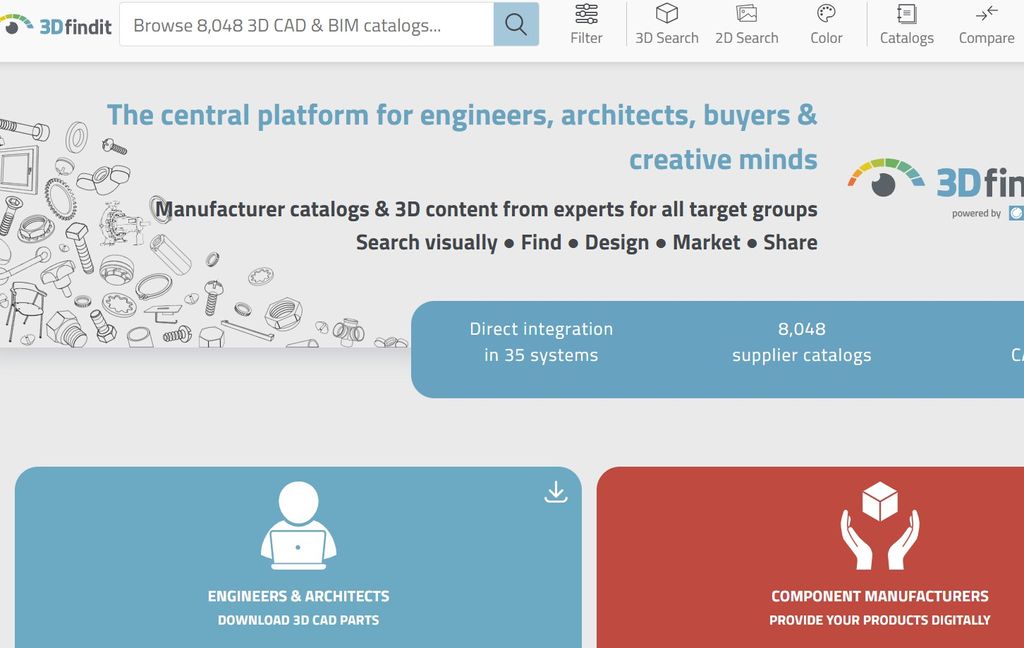This screenshot has width=1024, height=648.
Task: Type in the Browse catalogs search field
Action: [306, 25]
